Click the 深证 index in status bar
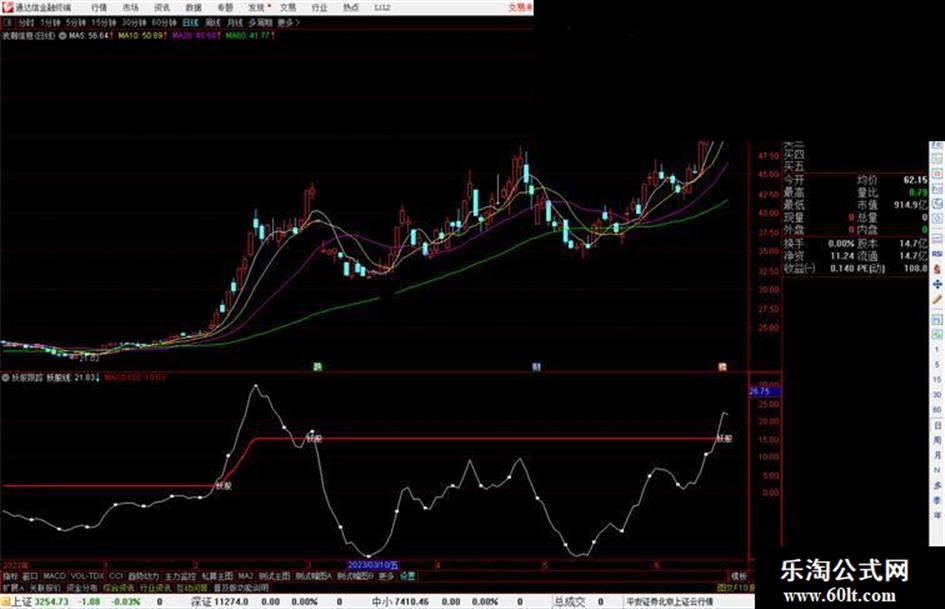The height and width of the screenshot is (609, 945). tap(202, 601)
